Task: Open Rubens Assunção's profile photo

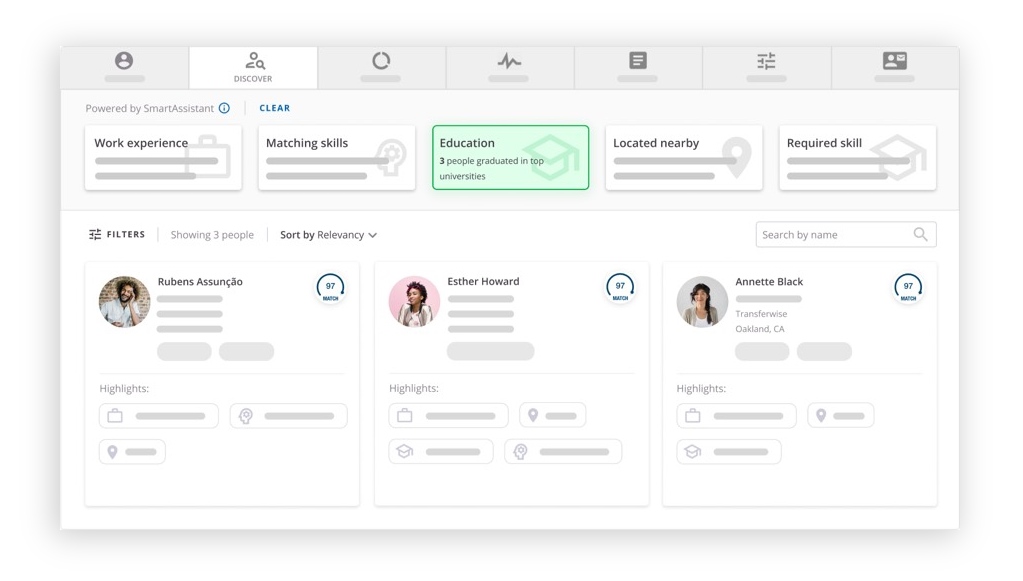Action: tap(125, 301)
